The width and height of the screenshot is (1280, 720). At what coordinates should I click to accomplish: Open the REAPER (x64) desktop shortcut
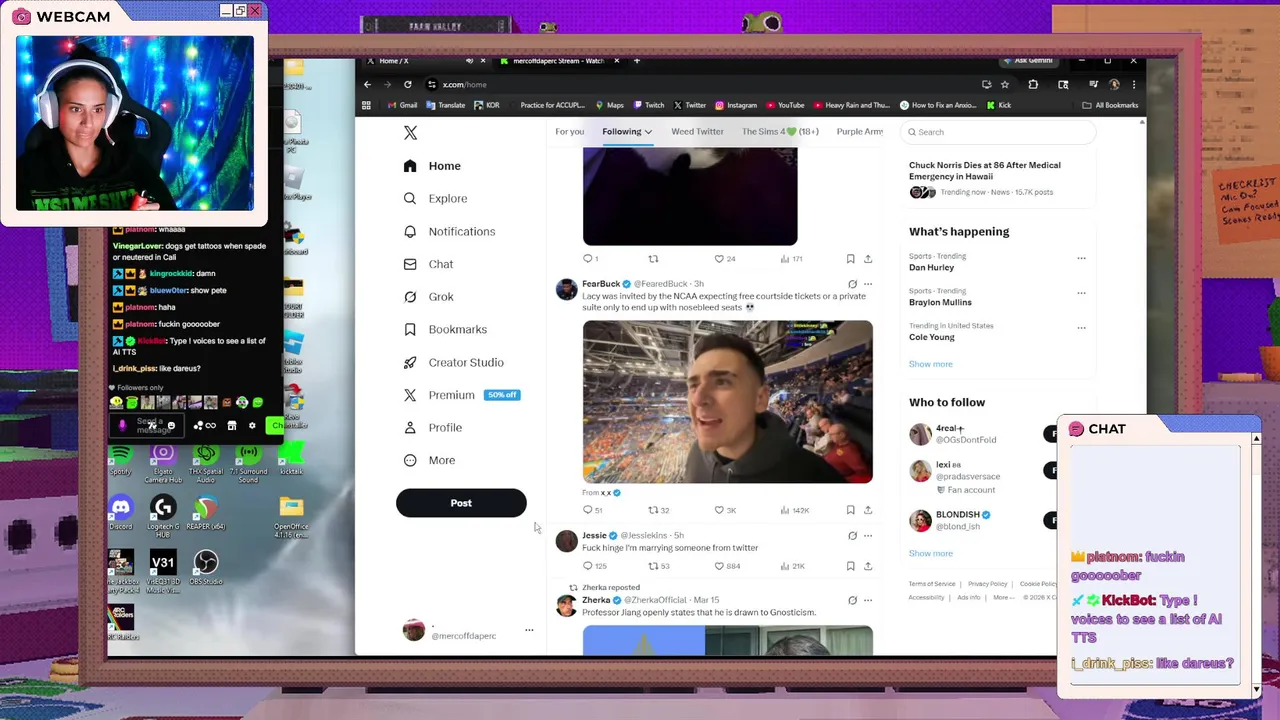pos(205,513)
